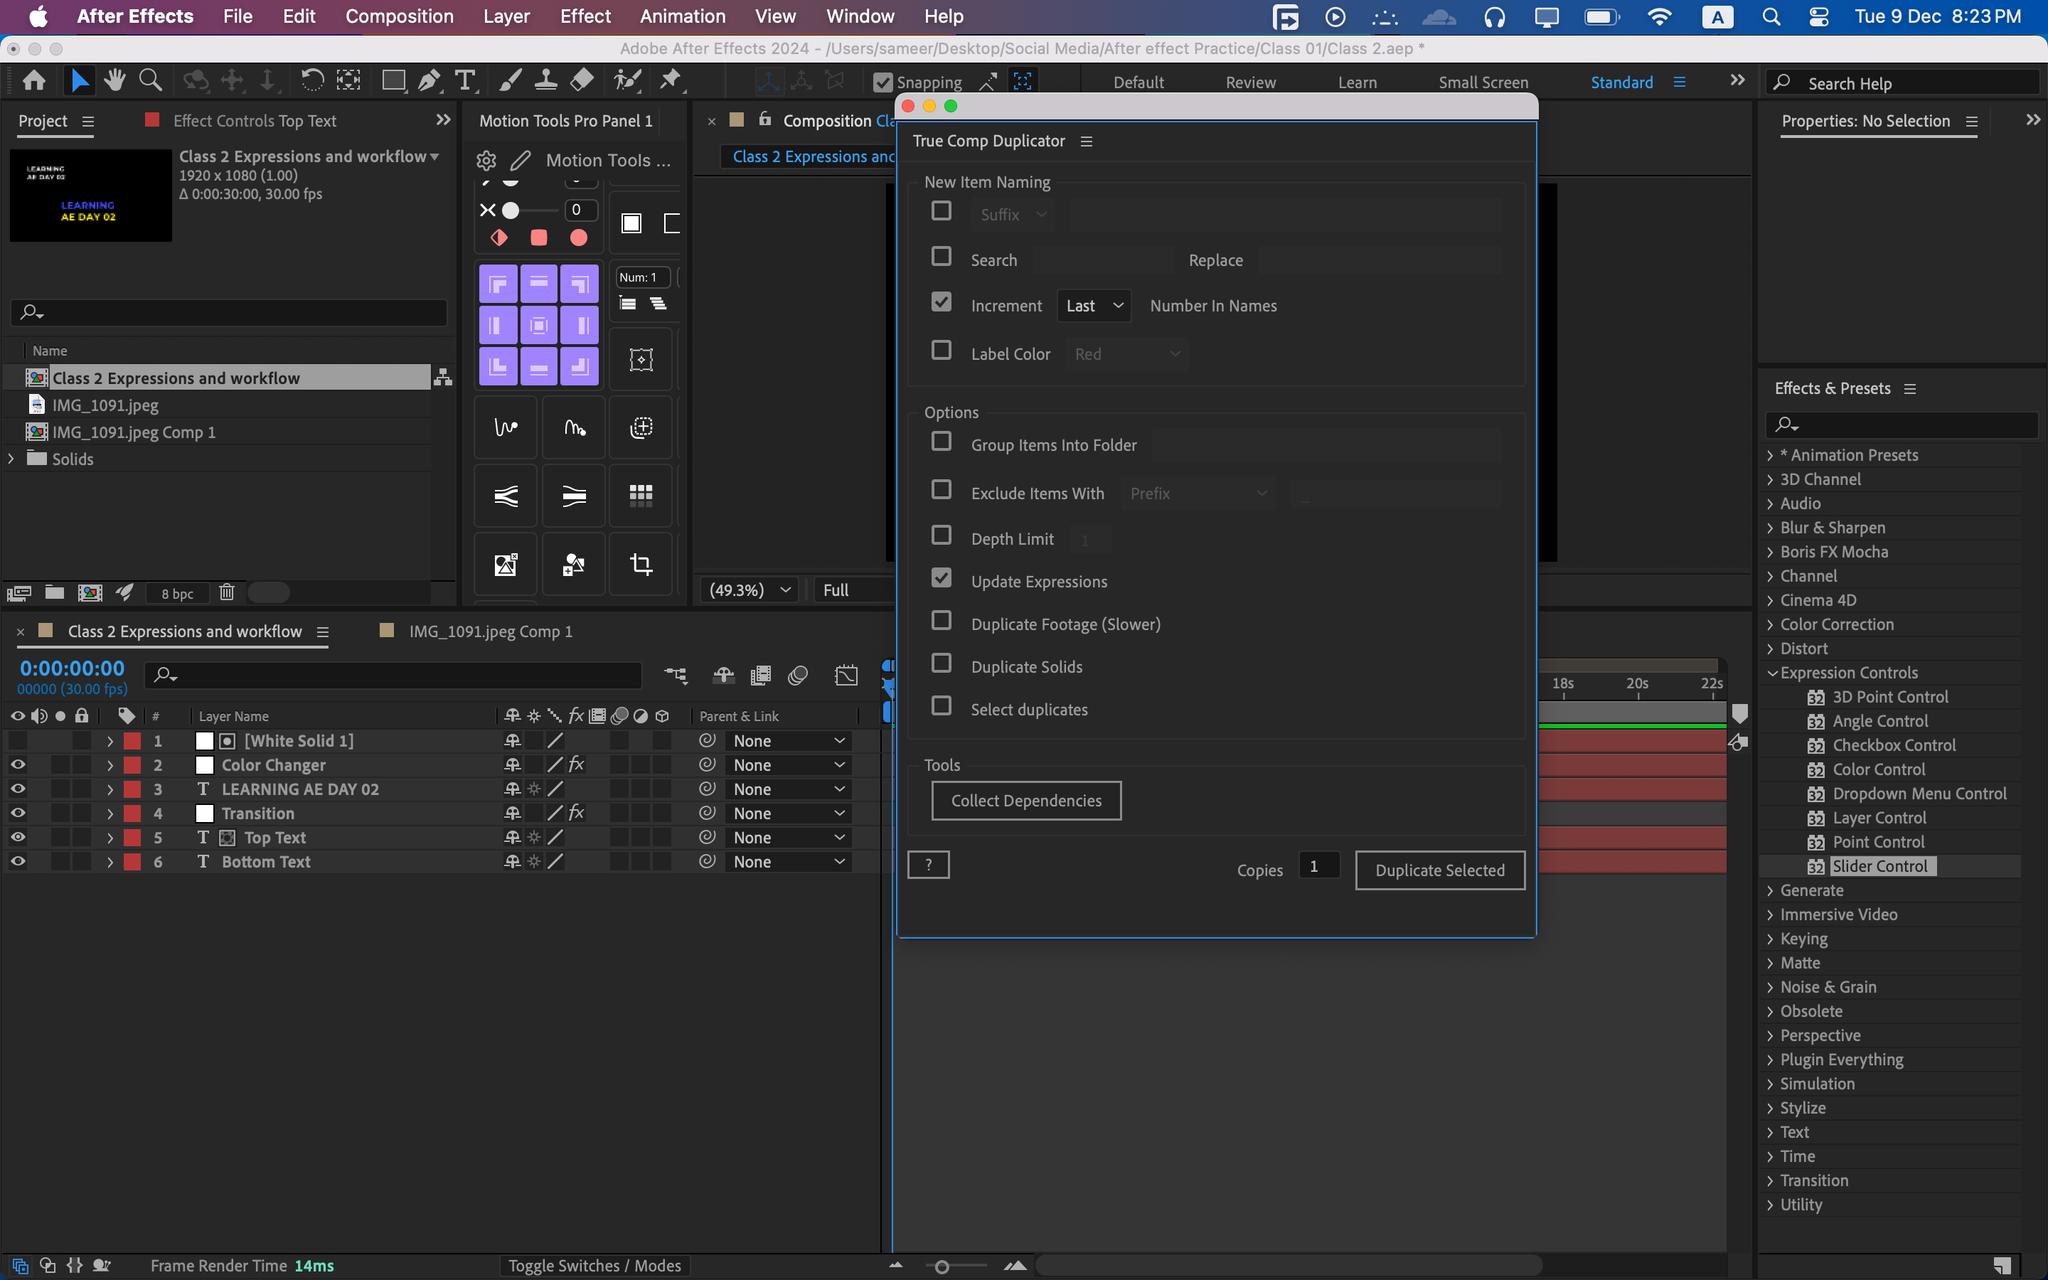The width and height of the screenshot is (2048, 1280).
Task: Hide the Color Changer layer
Action: pyautogui.click(x=18, y=765)
